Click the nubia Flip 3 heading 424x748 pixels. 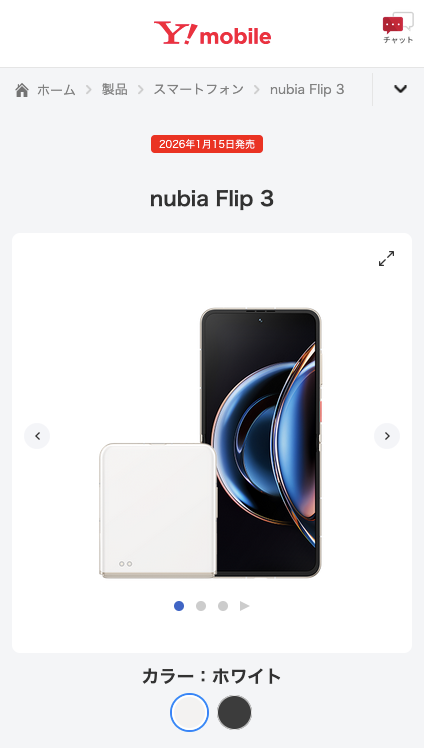[x=212, y=198]
